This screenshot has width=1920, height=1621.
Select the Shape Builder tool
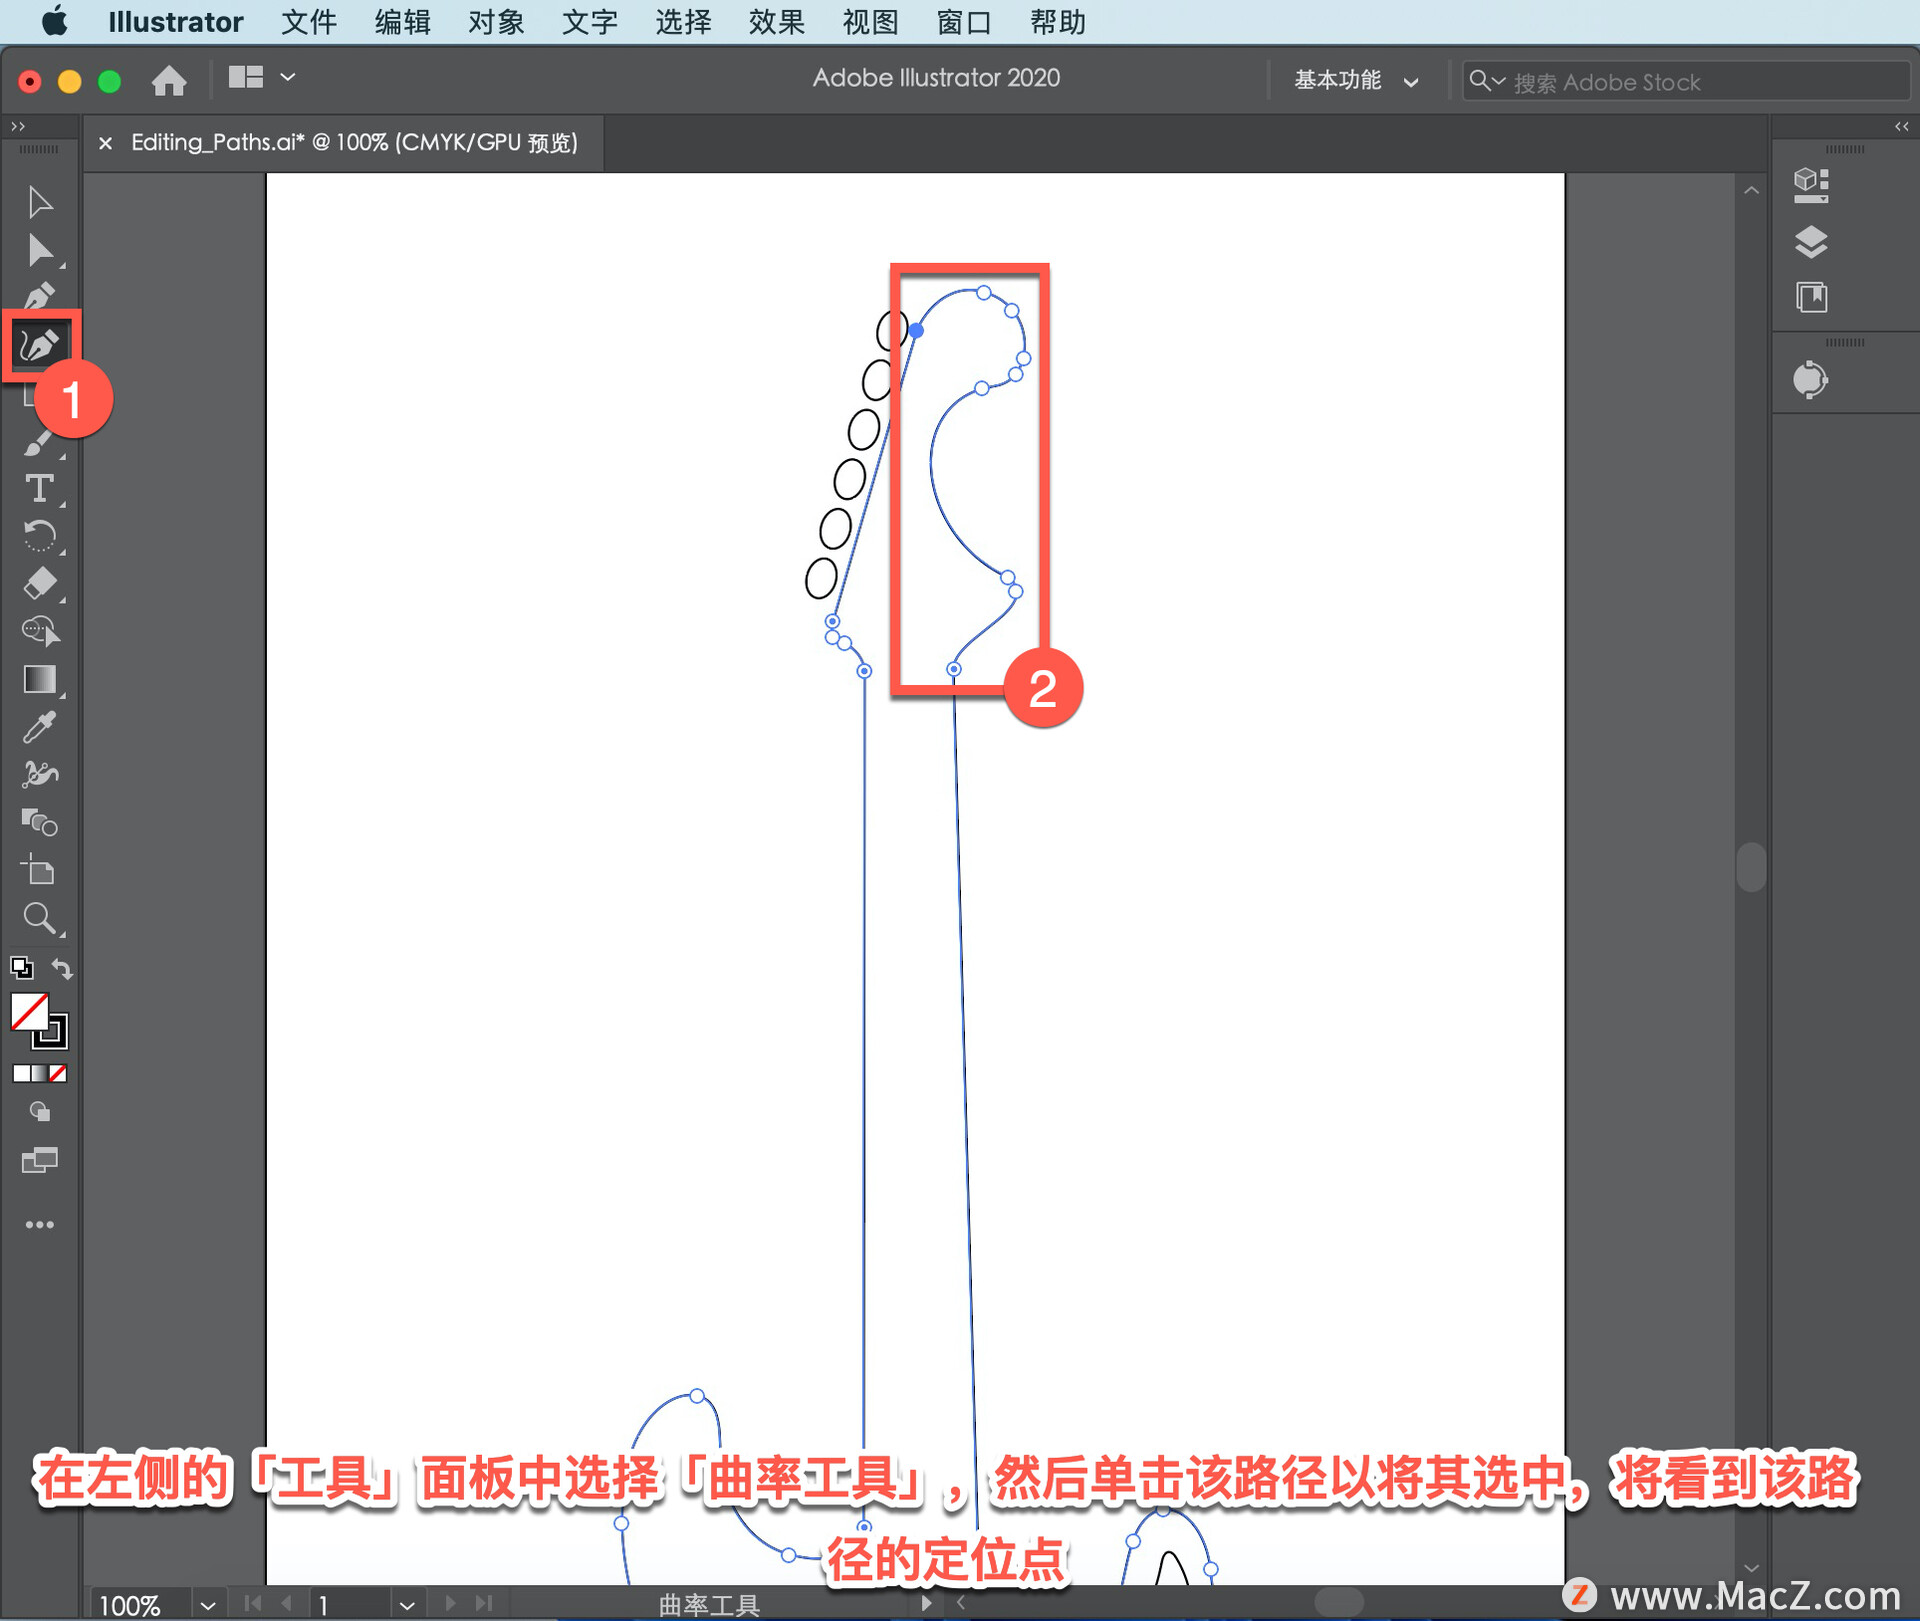pos(40,631)
